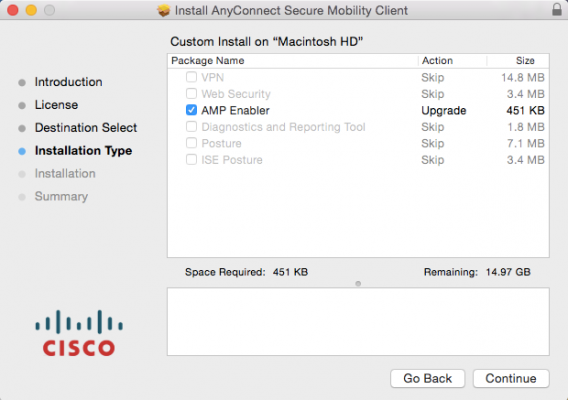Click the Action column header
568x400 pixels.
point(452,61)
